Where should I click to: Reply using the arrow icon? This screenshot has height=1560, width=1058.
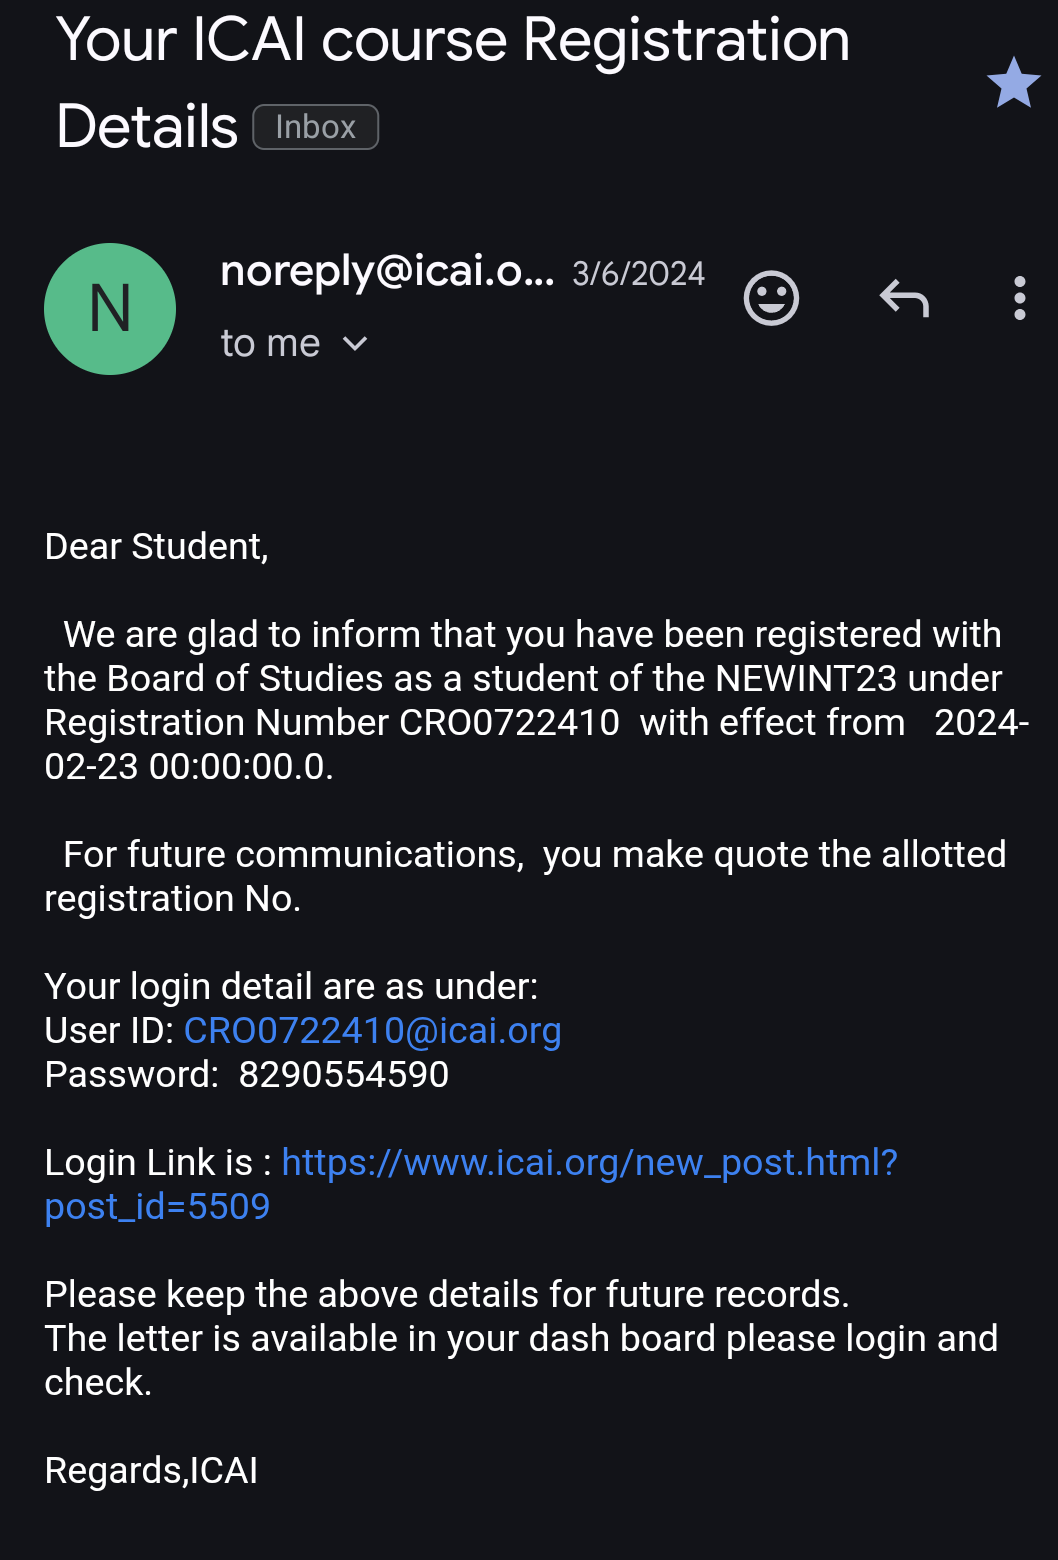click(904, 298)
